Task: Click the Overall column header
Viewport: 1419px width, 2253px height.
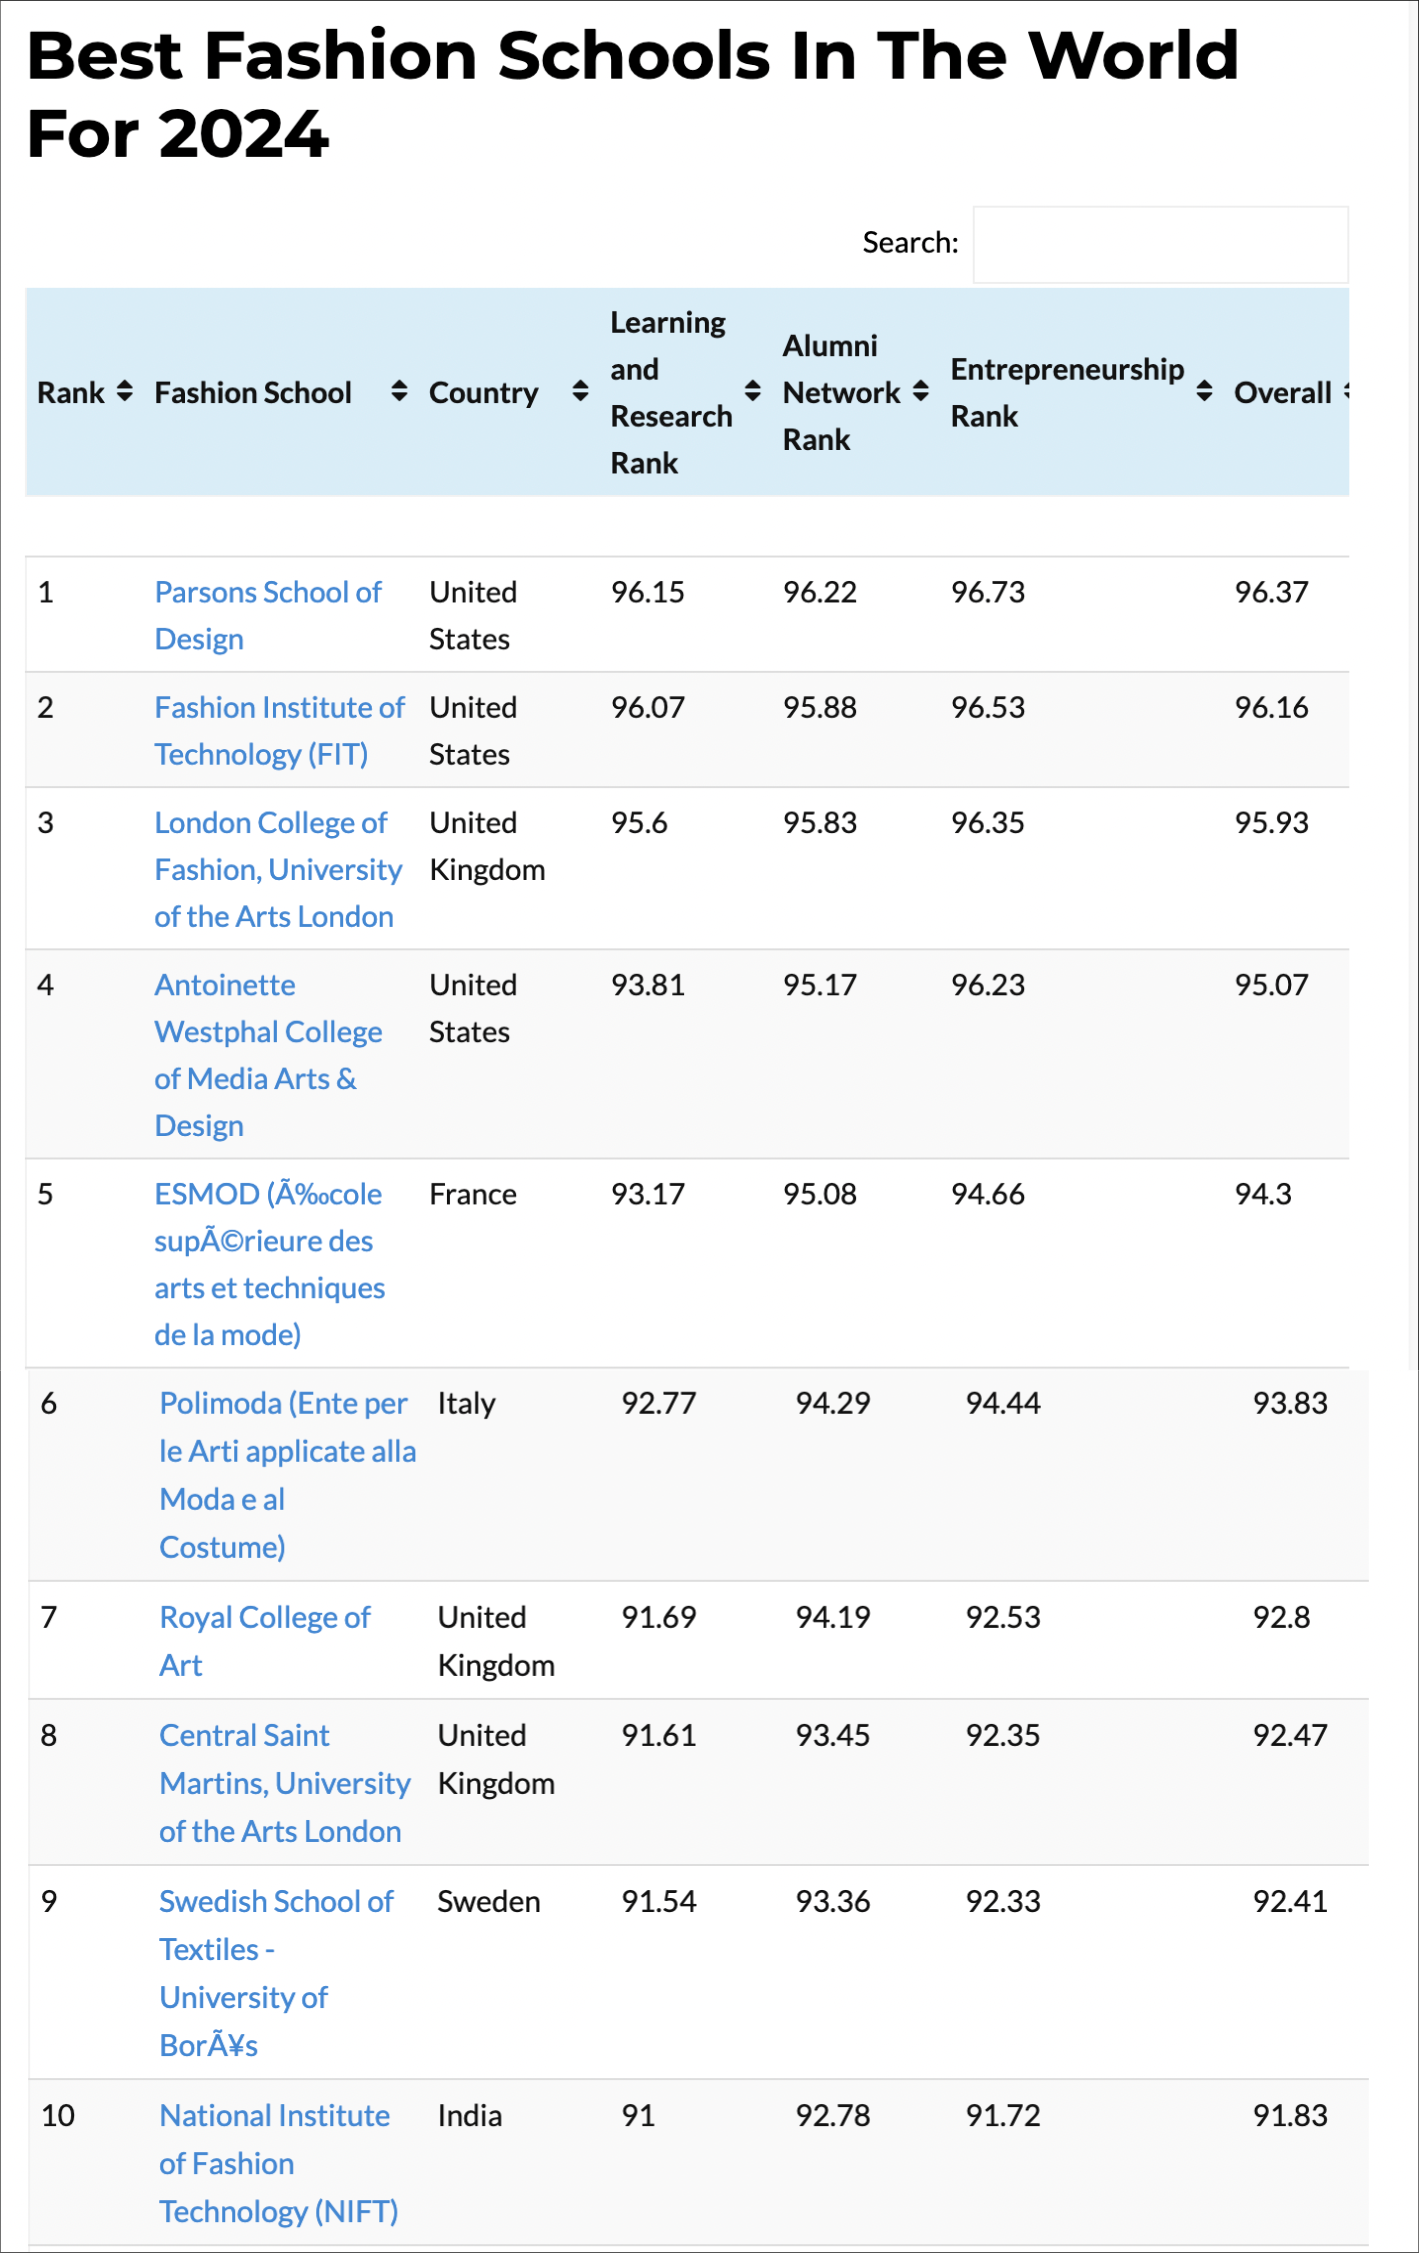Action: tap(1283, 393)
